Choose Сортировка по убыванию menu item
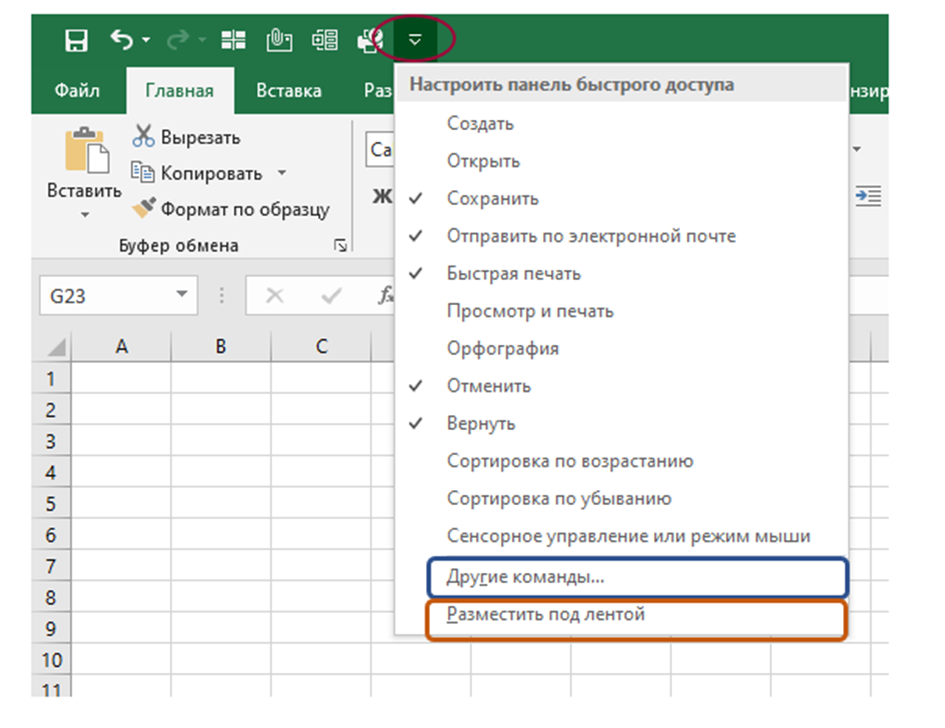 (622, 498)
